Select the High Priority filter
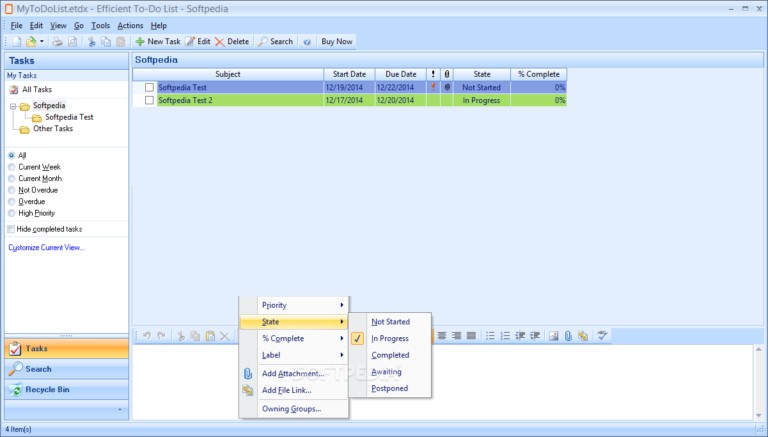Screen dimensions: 768x437 click(12, 213)
